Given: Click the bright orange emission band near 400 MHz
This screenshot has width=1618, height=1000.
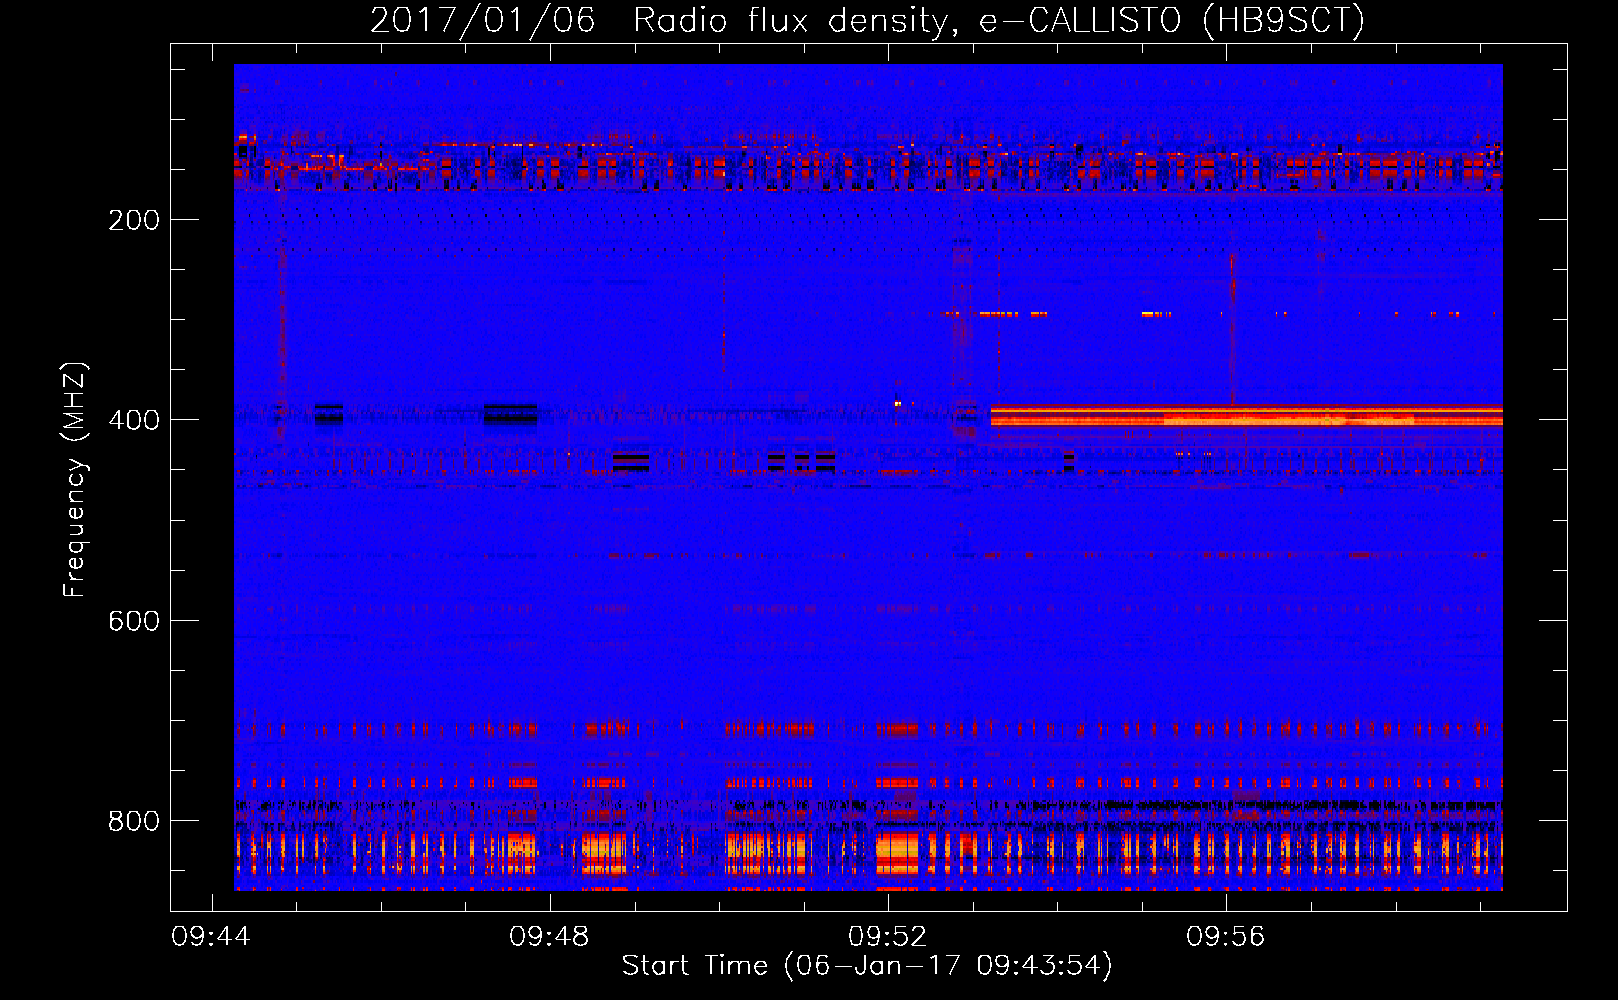Looking at the screenshot, I should pyautogui.click(x=1247, y=416).
